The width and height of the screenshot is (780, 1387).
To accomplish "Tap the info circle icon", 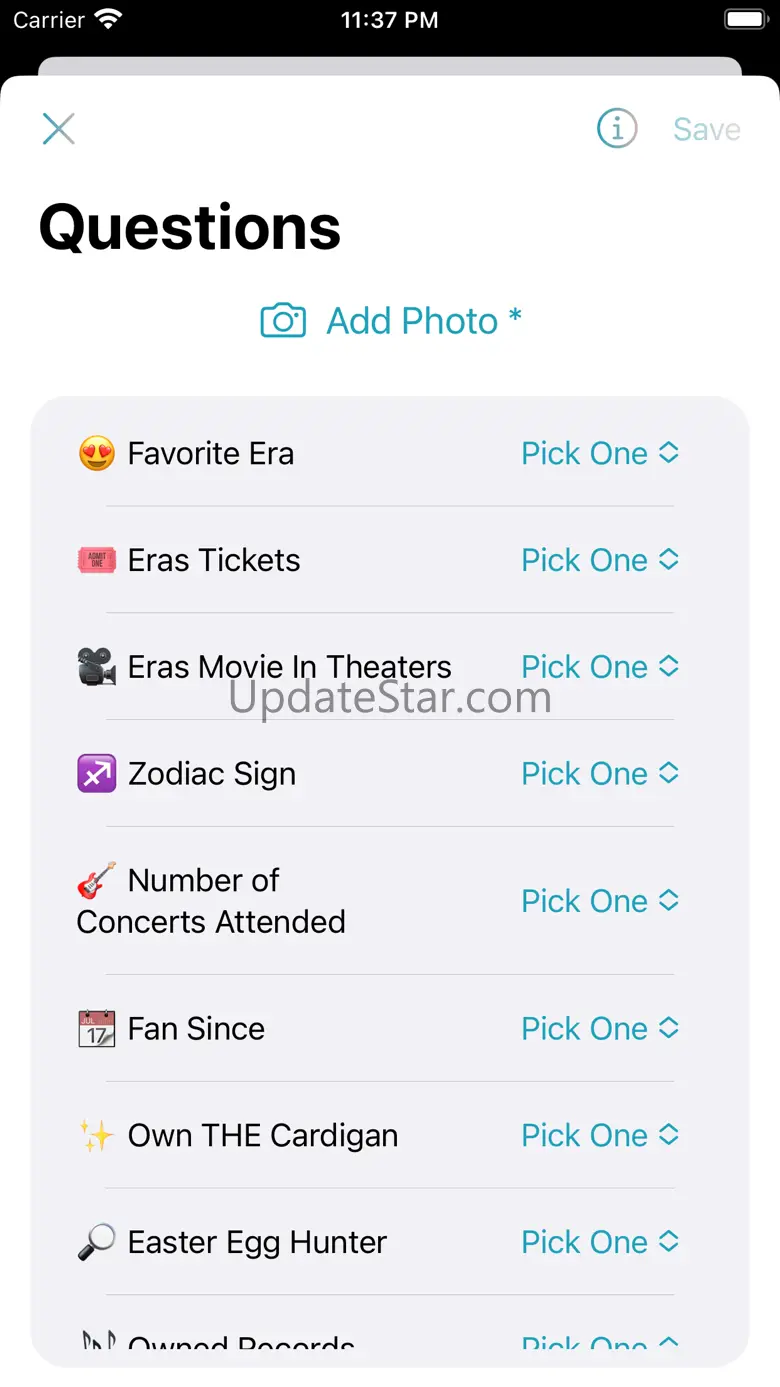I will [617, 129].
